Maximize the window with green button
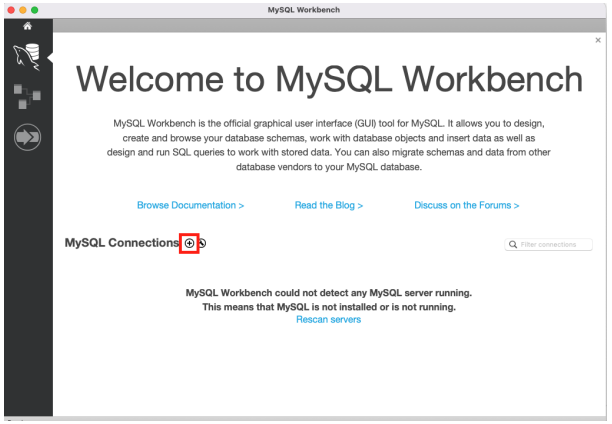612x424 pixels. point(35,10)
